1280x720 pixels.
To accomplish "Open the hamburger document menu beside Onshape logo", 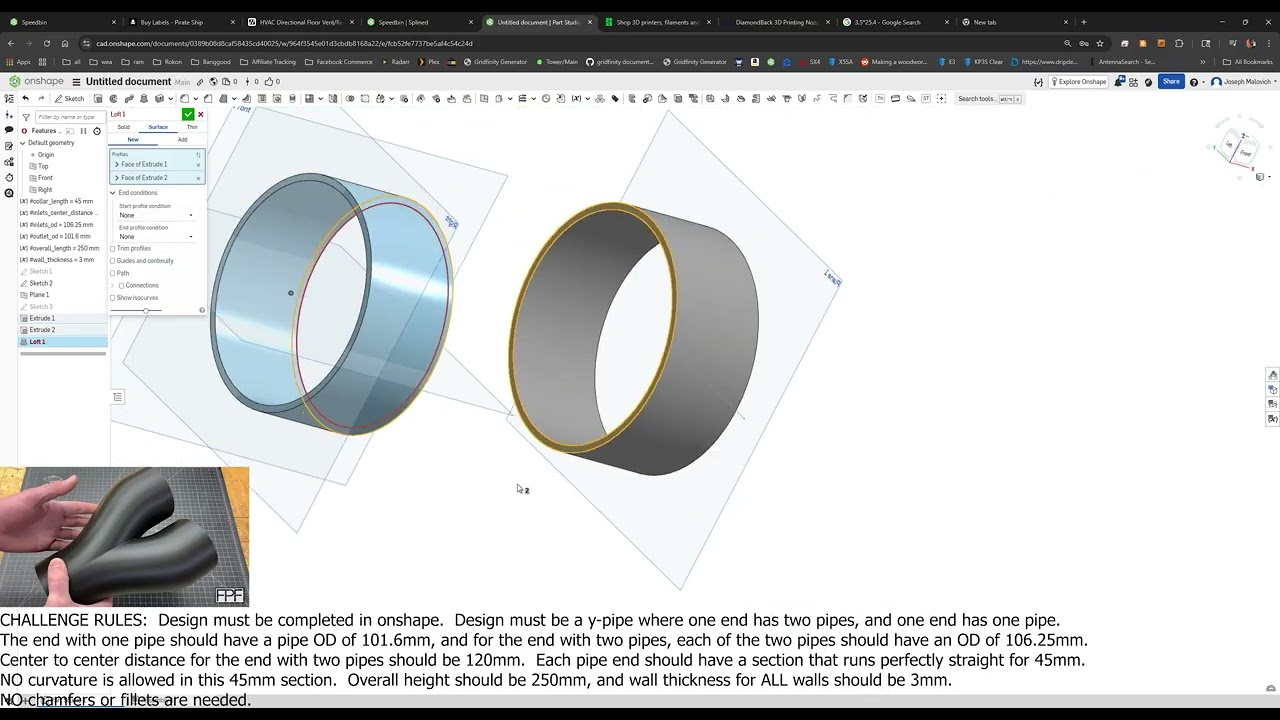I will (76, 82).
